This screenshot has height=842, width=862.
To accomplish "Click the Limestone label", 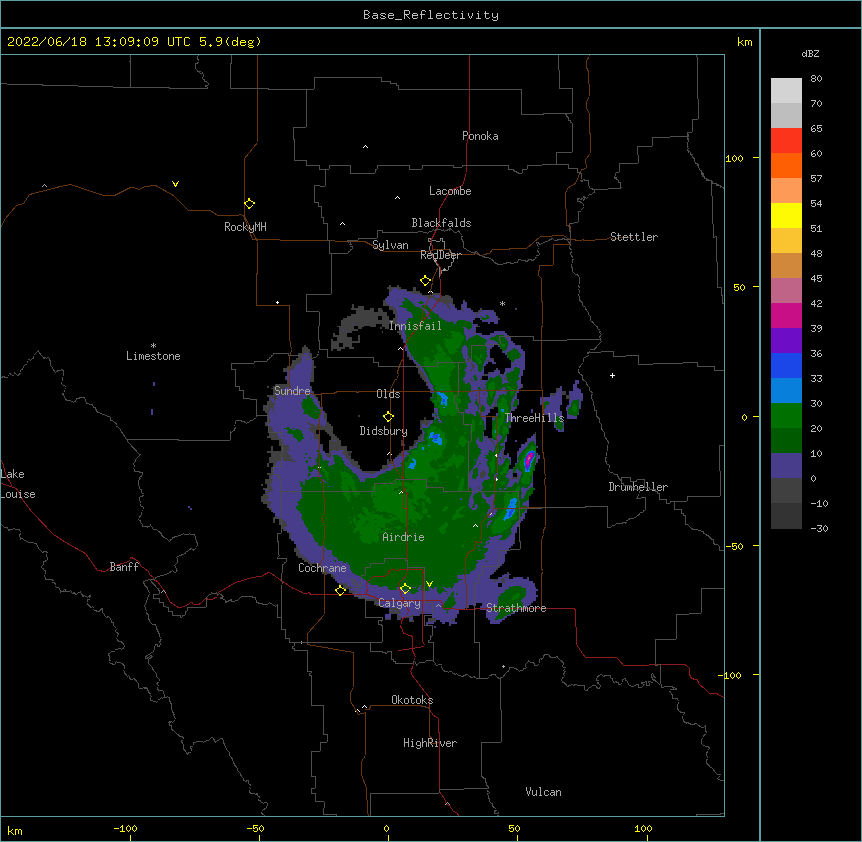I will coord(153,356).
